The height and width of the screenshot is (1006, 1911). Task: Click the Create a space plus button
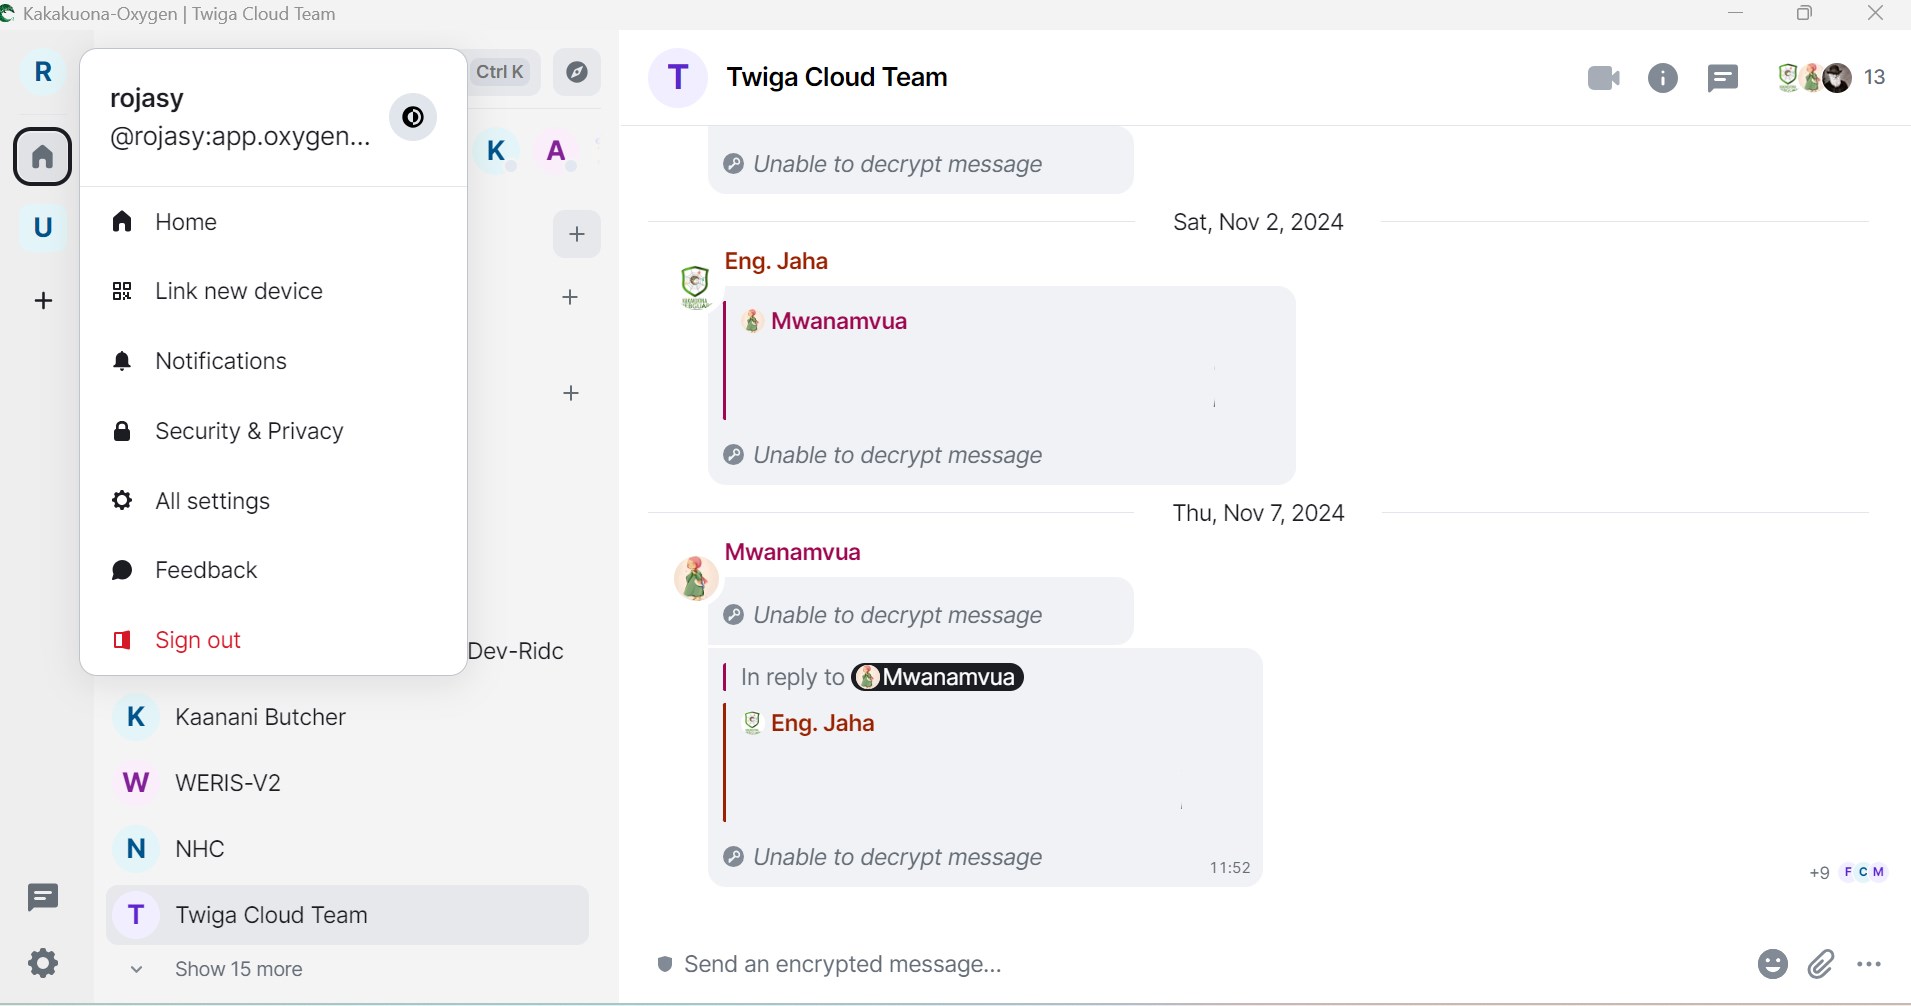tap(43, 300)
